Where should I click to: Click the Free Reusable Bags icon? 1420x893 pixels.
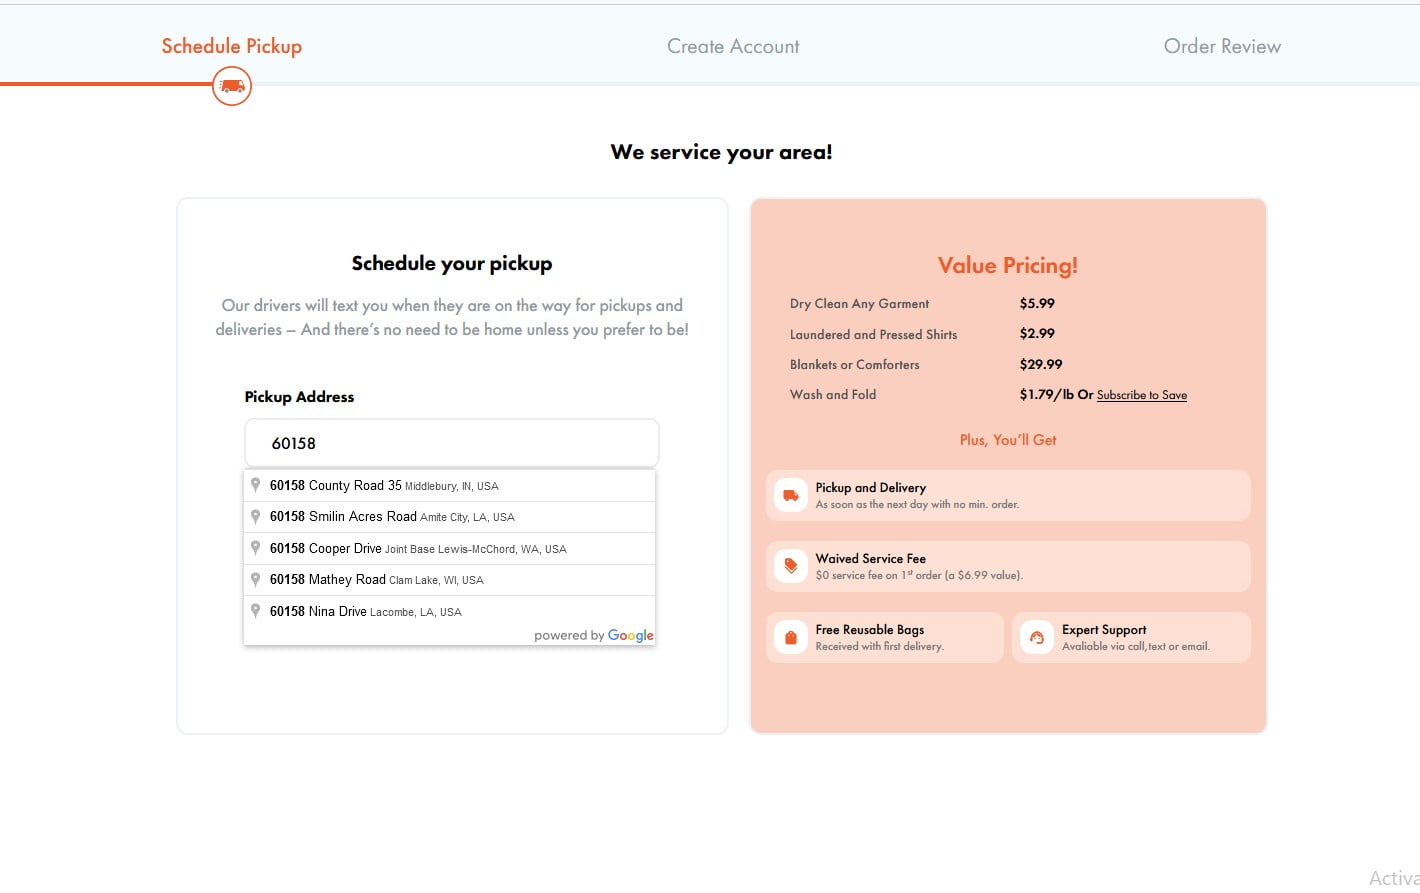(790, 637)
